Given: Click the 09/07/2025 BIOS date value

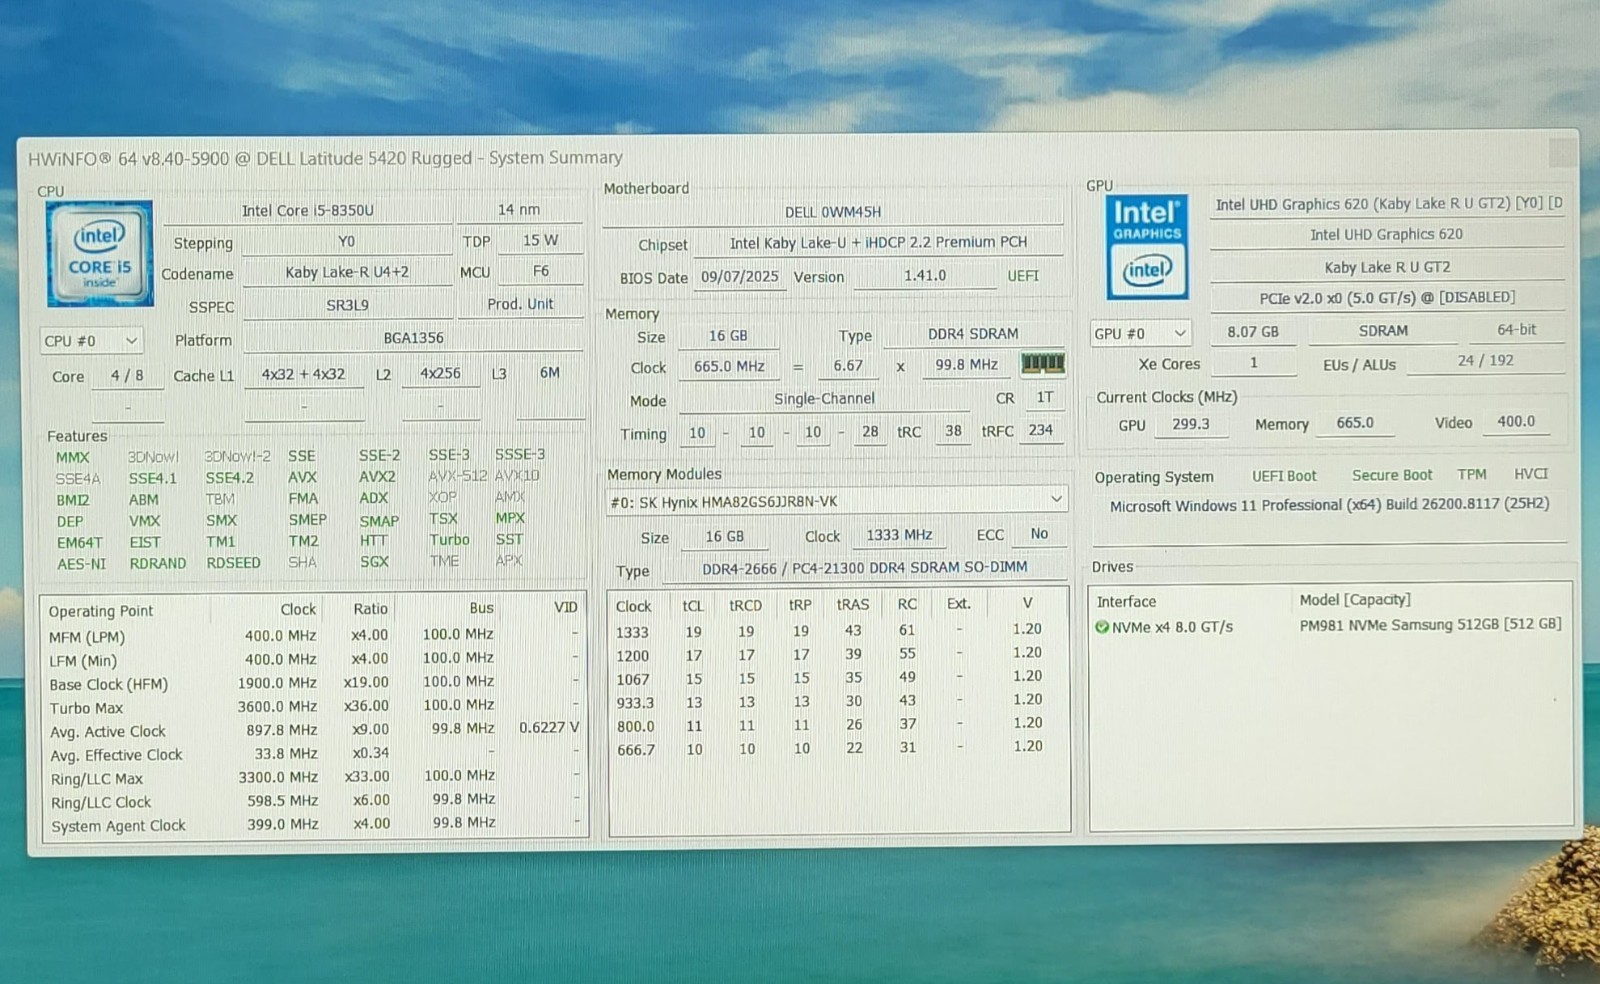Looking at the screenshot, I should pos(739,276).
